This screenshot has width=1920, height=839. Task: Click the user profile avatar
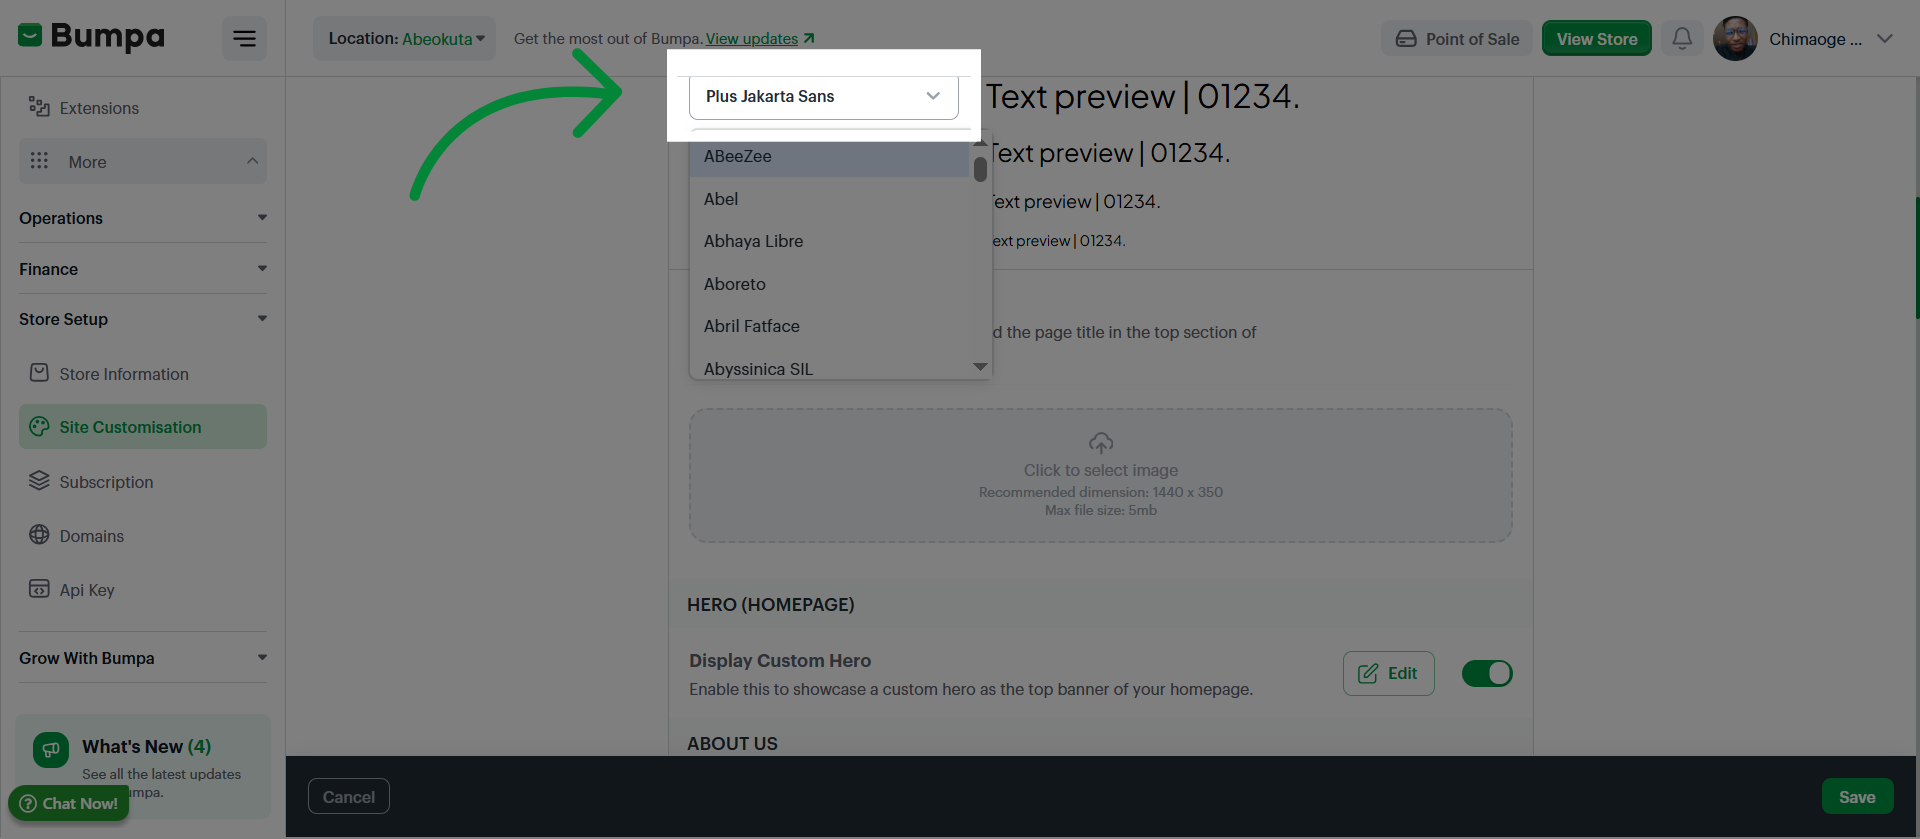[1735, 39]
